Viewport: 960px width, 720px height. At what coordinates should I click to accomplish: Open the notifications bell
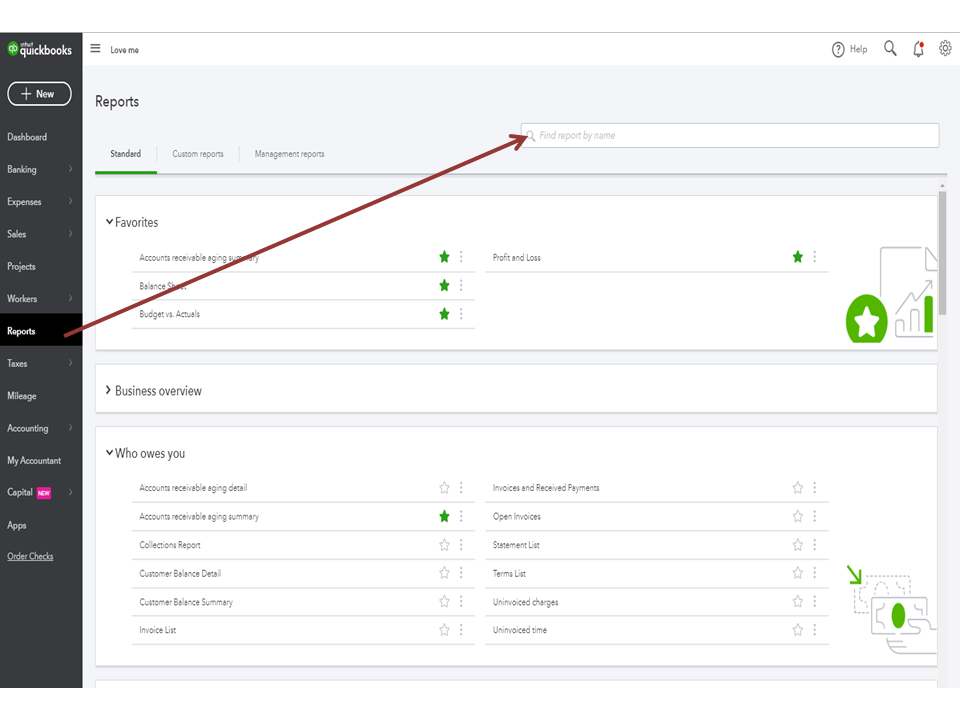click(x=918, y=49)
